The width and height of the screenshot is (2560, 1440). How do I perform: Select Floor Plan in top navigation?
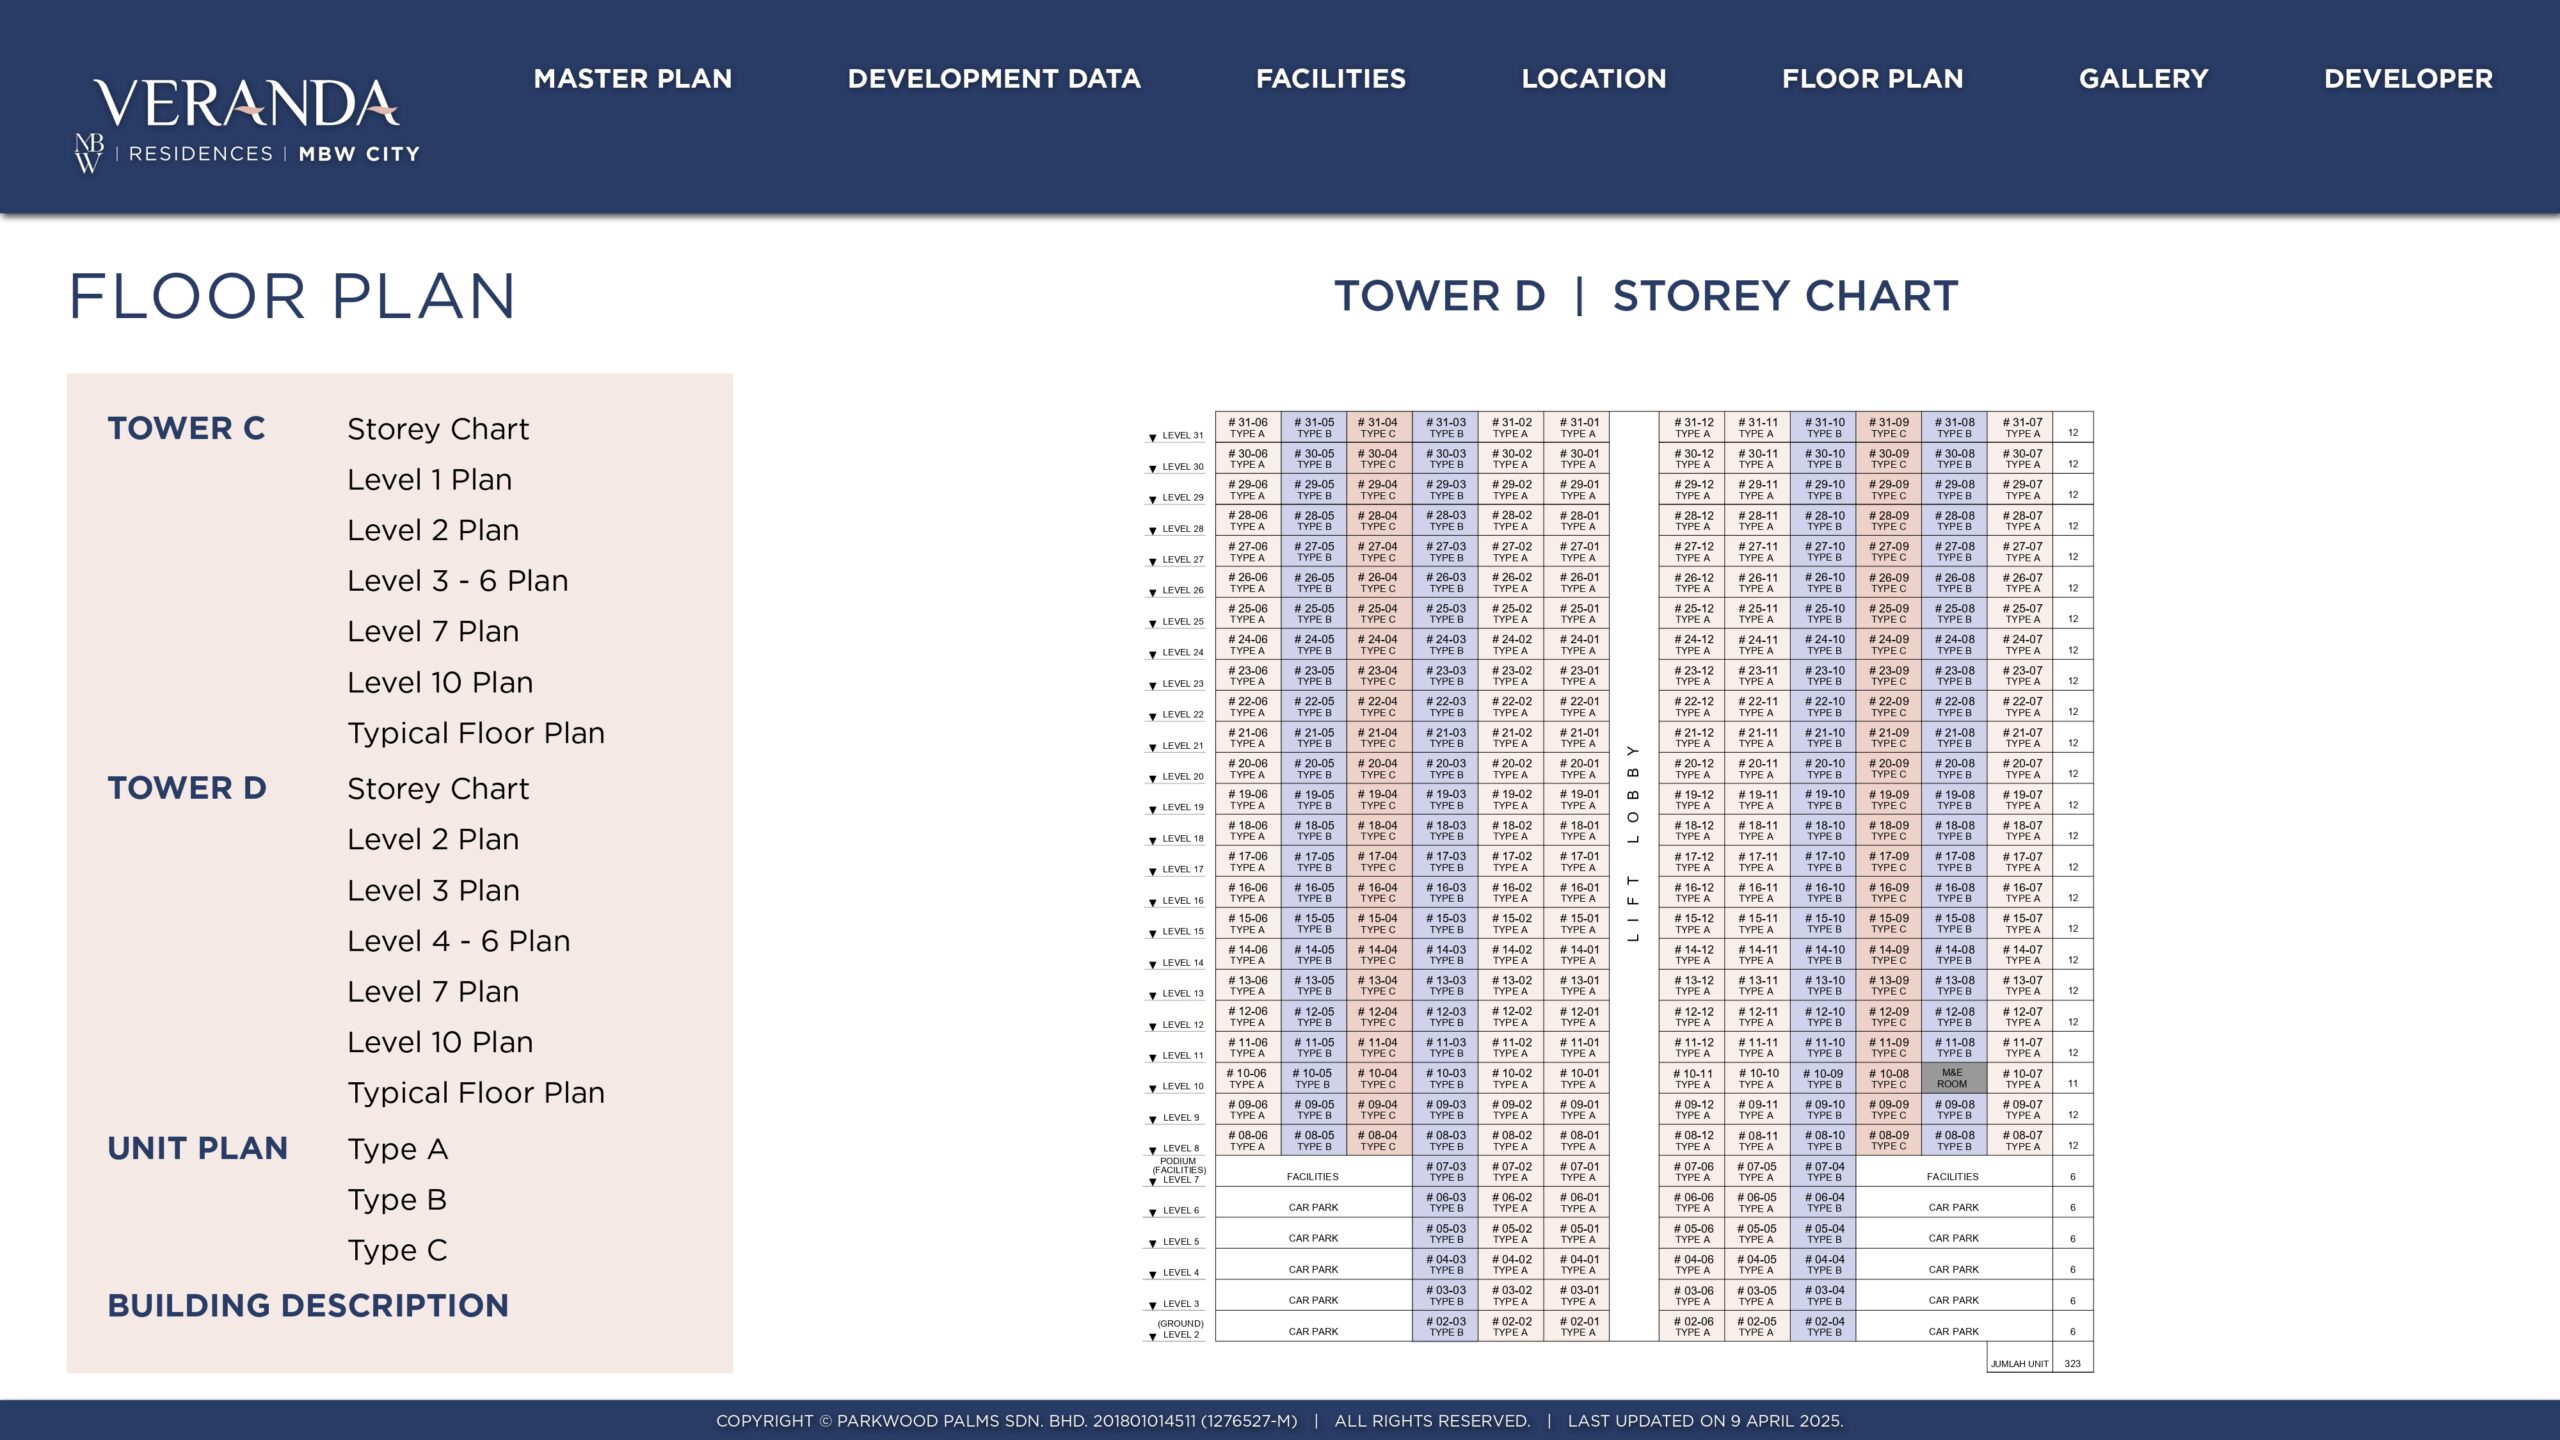pyautogui.click(x=1873, y=79)
